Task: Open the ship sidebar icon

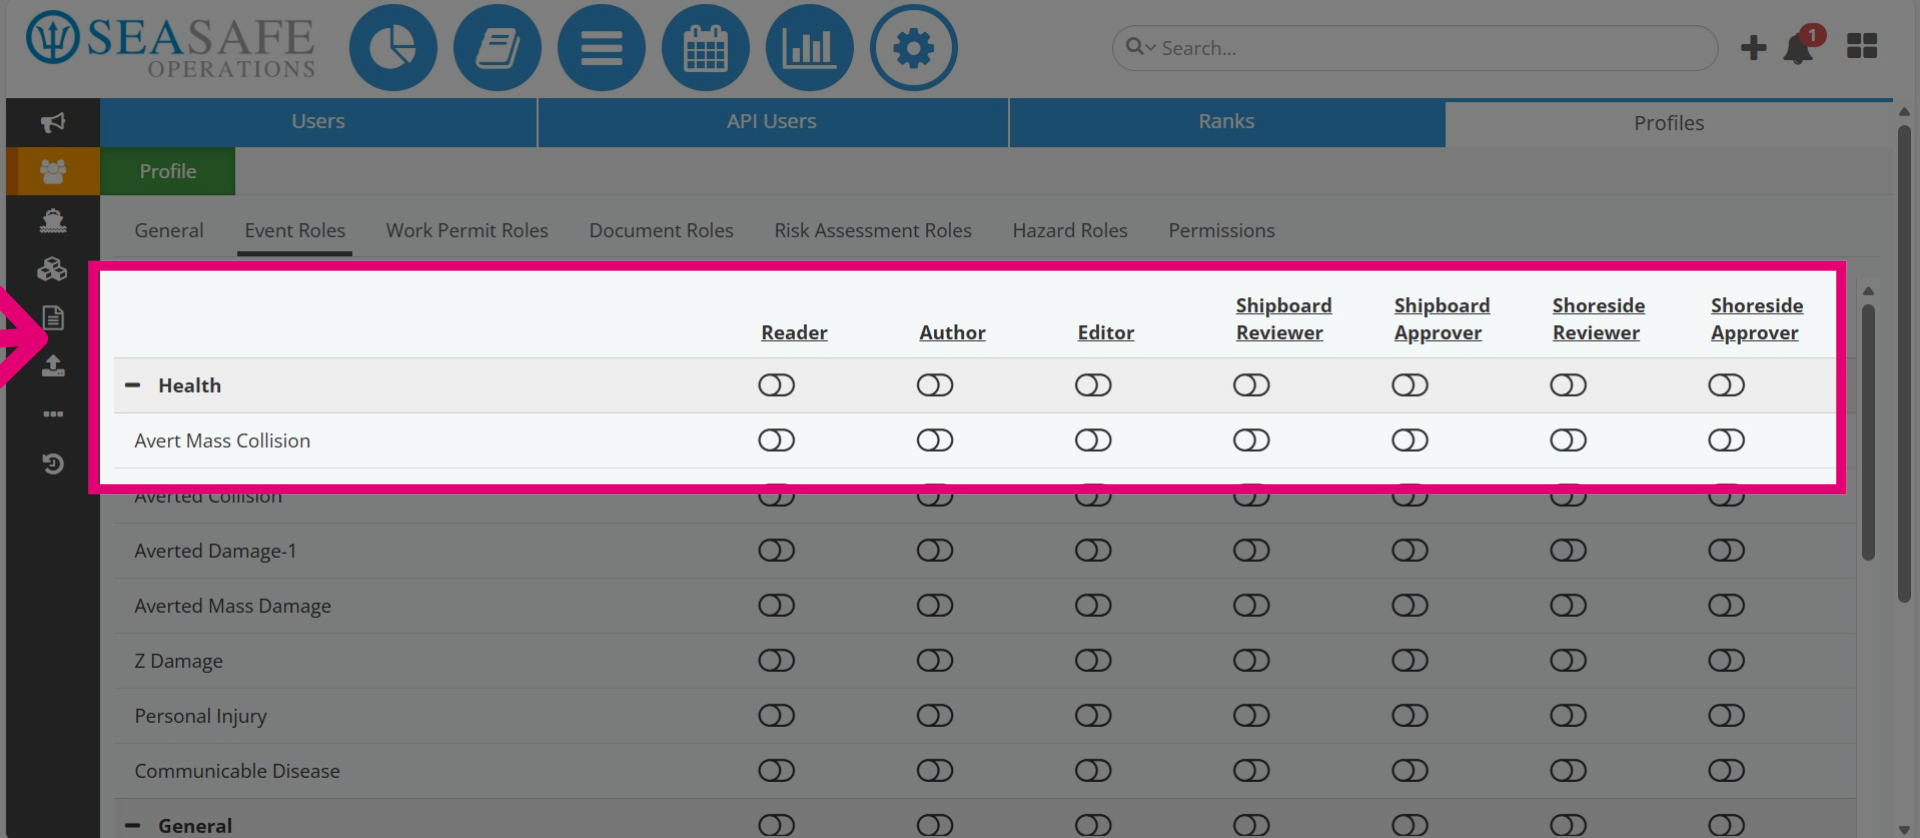Action: (53, 220)
